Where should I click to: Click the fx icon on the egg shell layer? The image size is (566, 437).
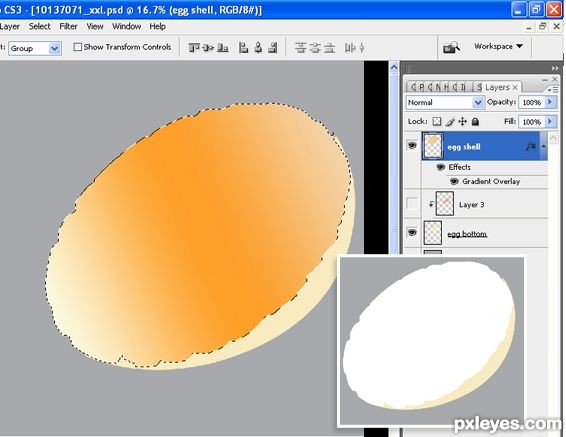(531, 146)
